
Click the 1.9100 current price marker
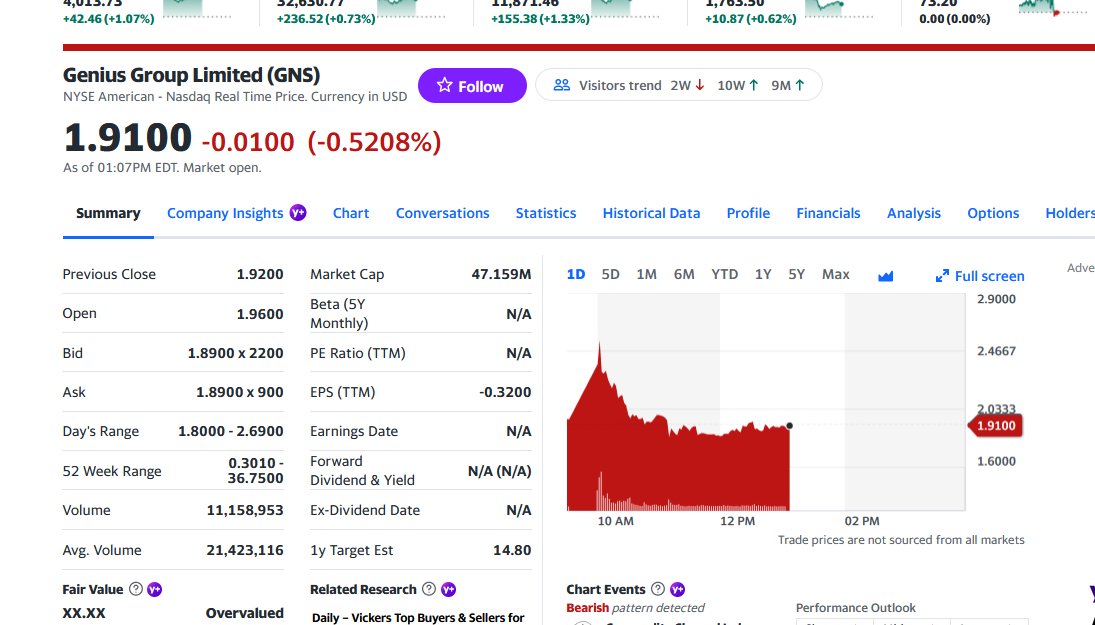(995, 425)
